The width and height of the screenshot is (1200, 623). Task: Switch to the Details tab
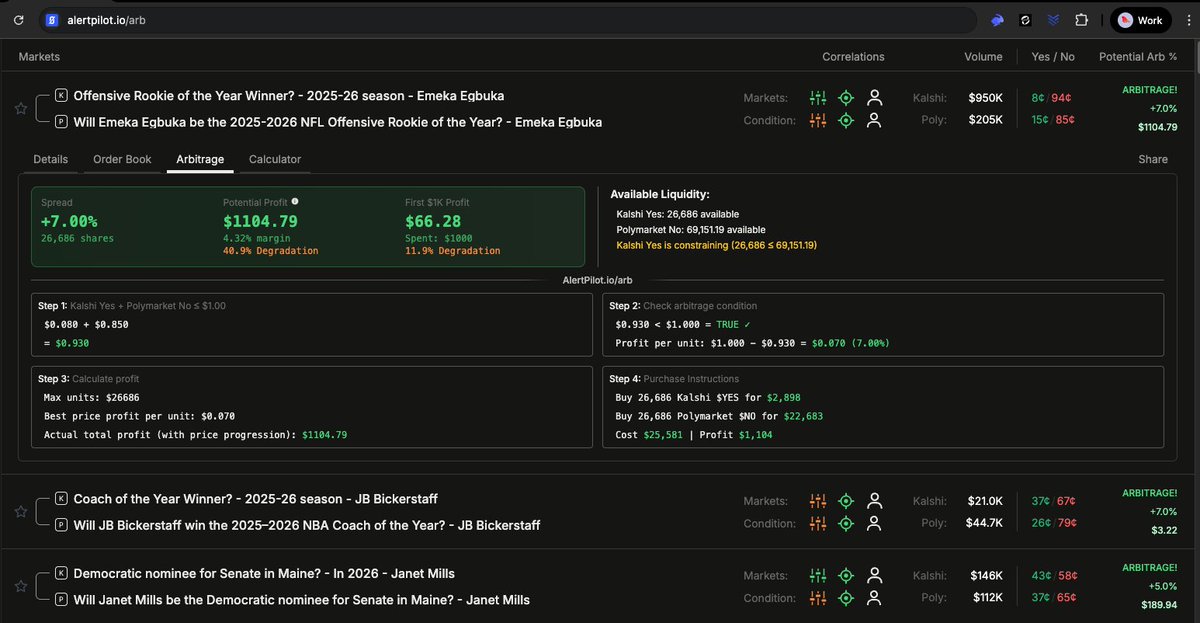pyautogui.click(x=51, y=159)
